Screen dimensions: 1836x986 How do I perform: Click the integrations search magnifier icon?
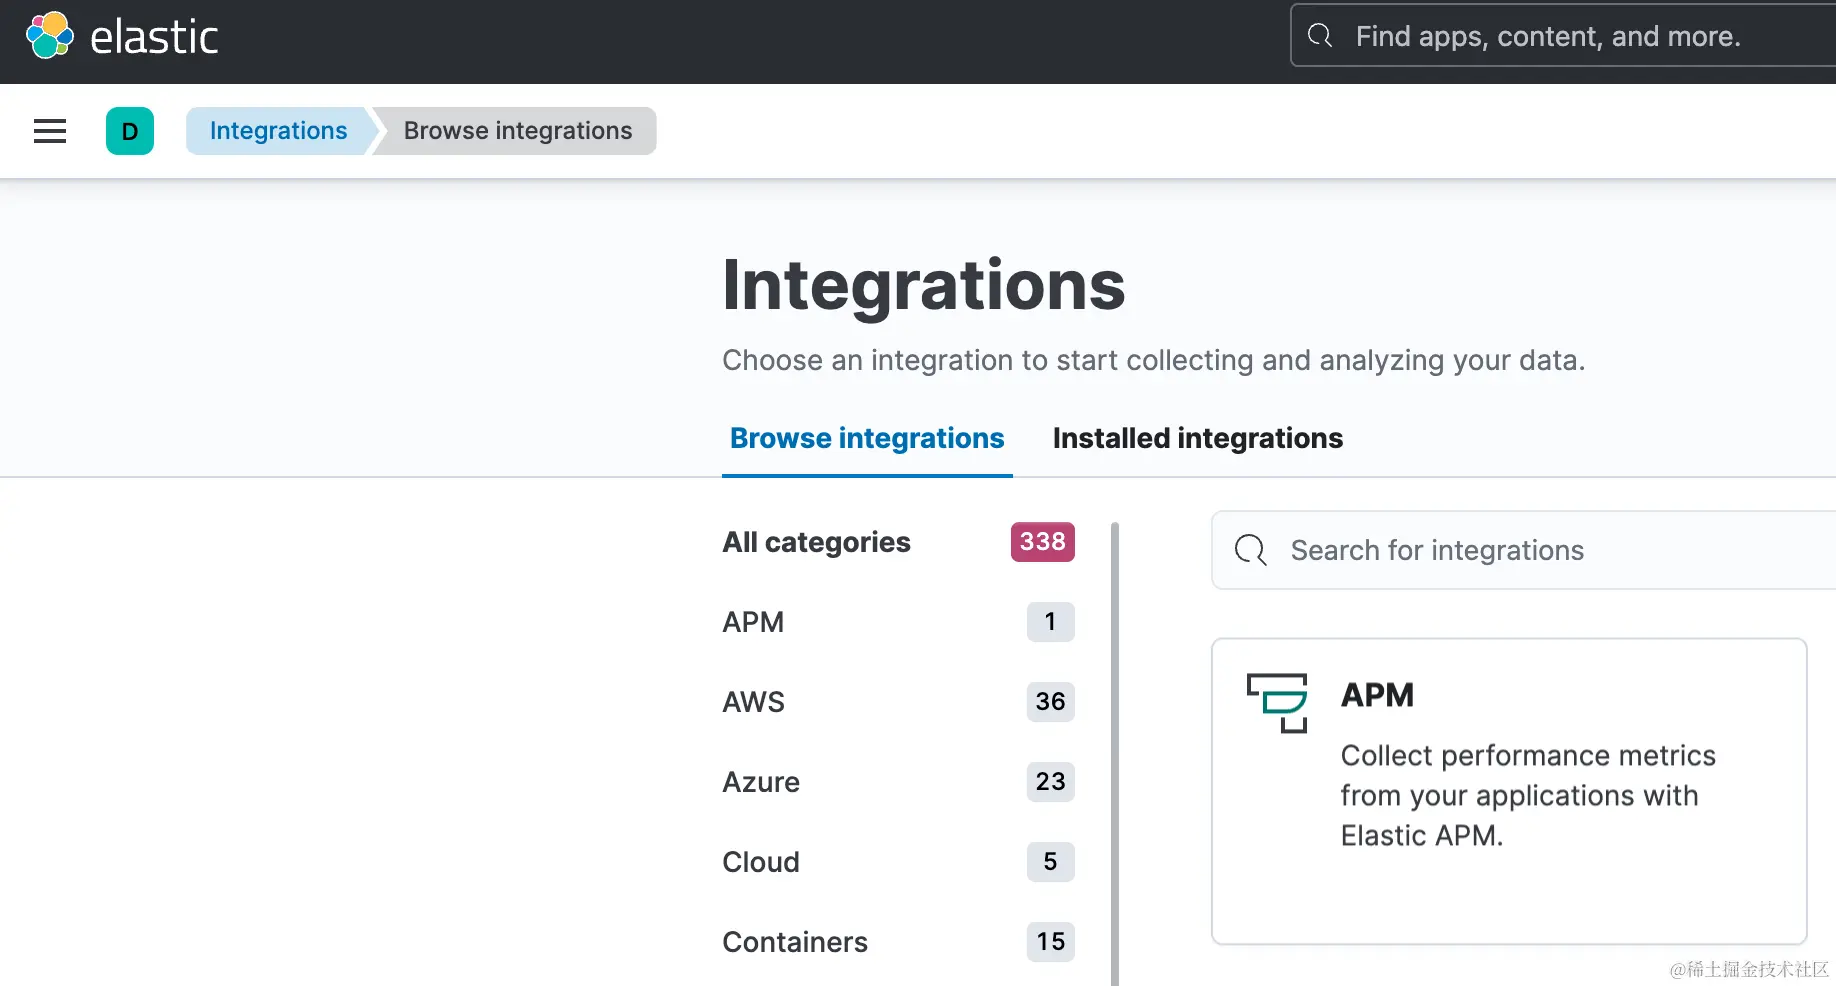1250,550
